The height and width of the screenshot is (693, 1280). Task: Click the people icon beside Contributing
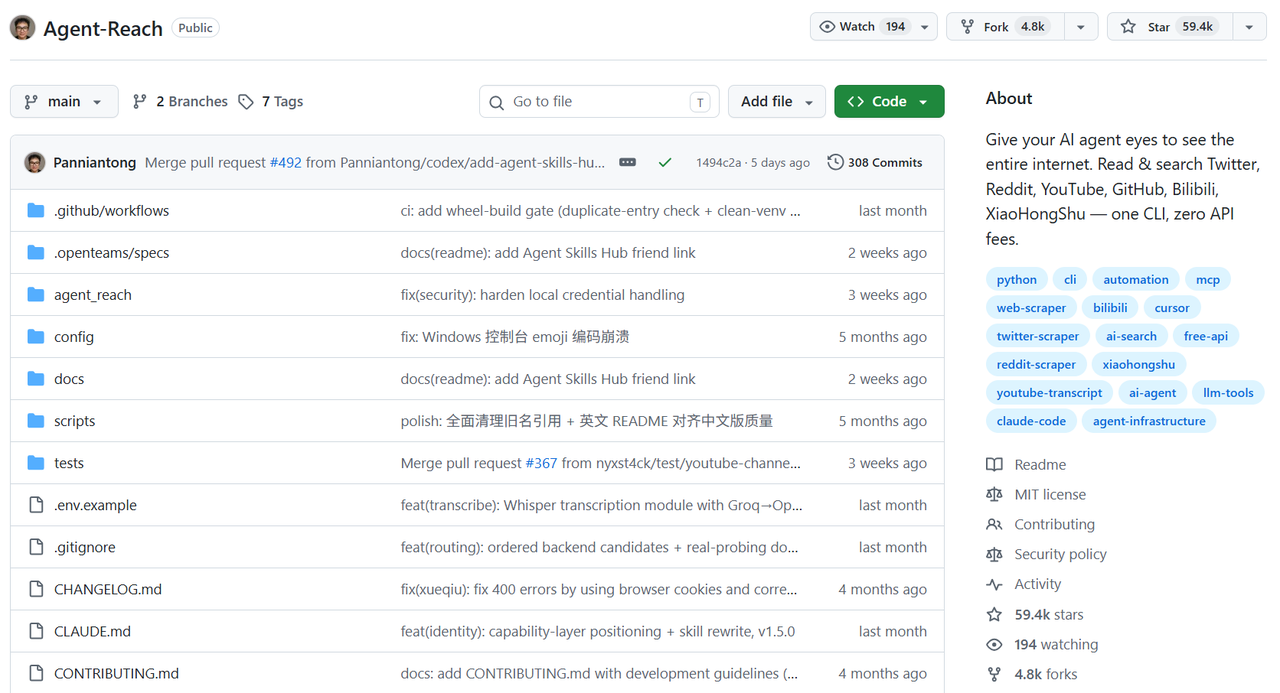[994, 524]
